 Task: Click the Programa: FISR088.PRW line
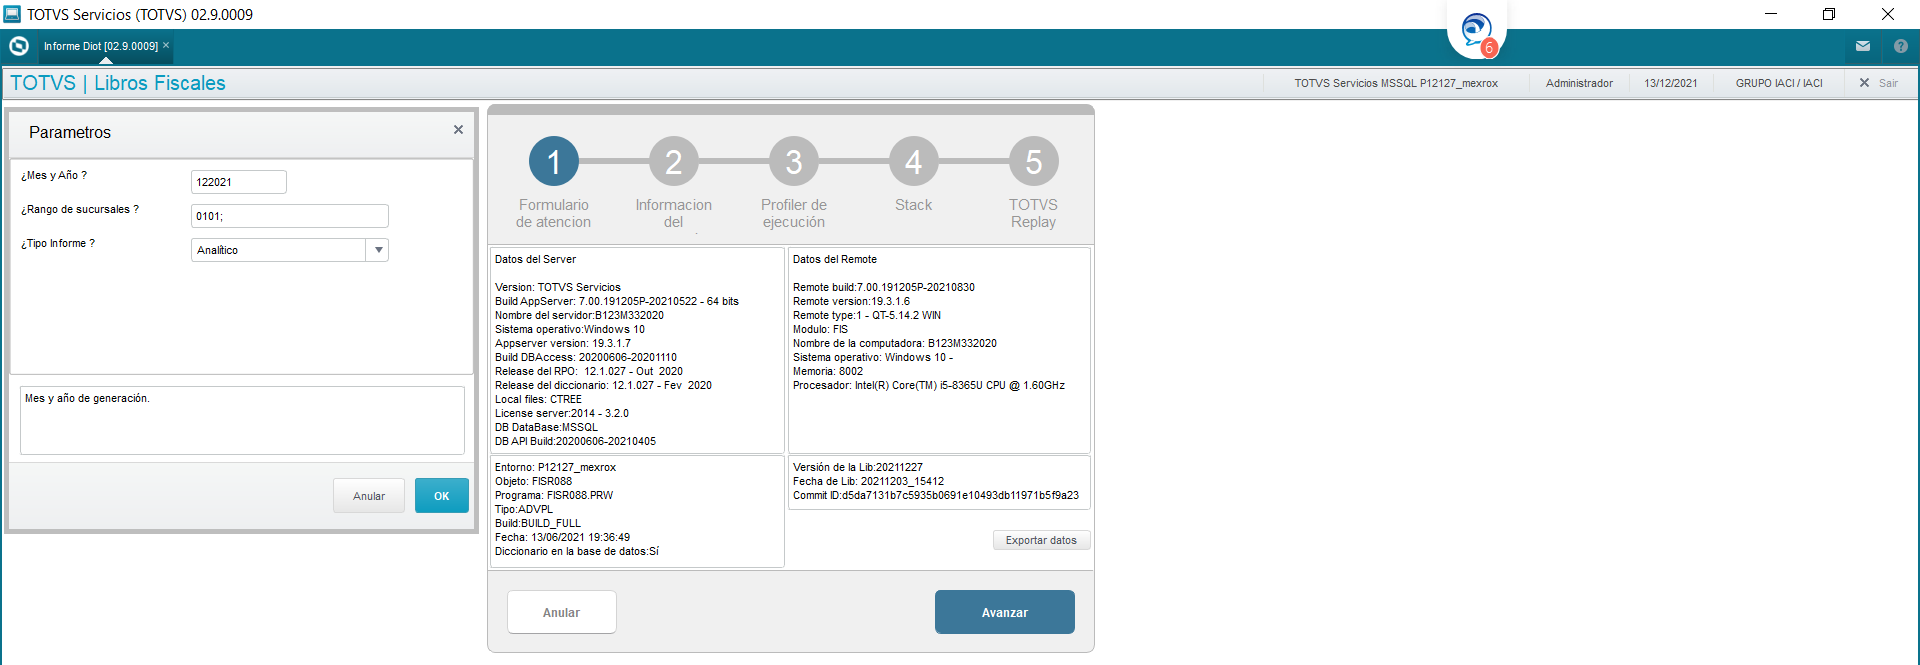(x=554, y=495)
